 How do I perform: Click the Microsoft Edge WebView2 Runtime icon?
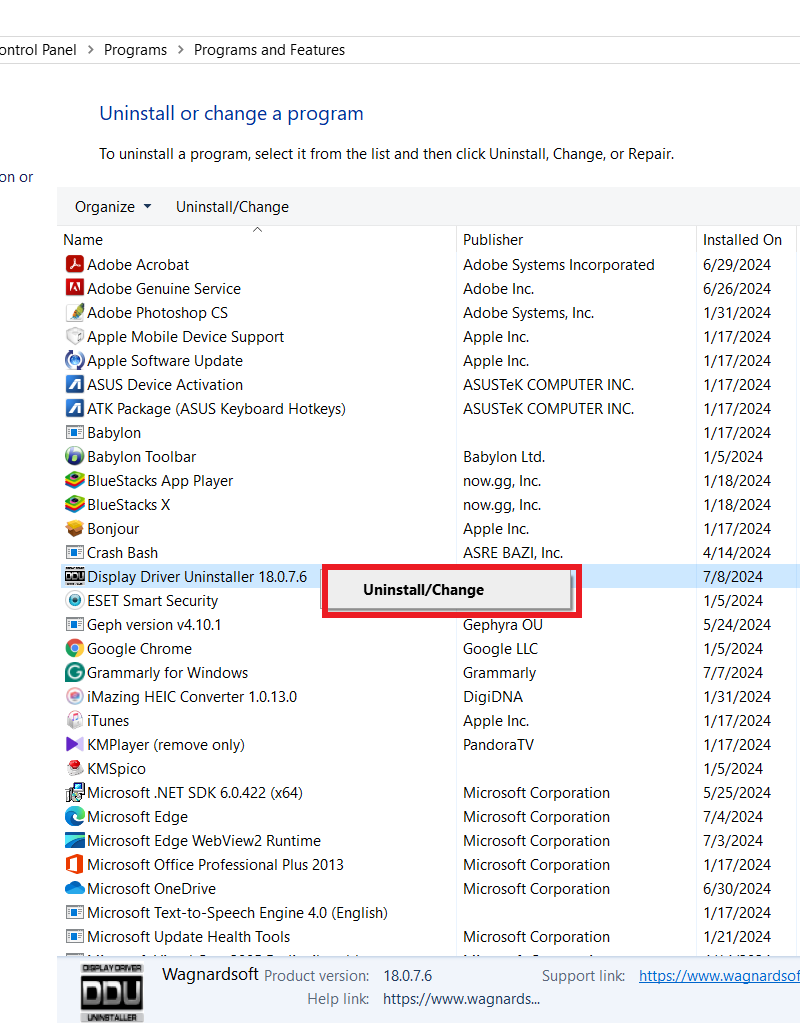point(75,840)
